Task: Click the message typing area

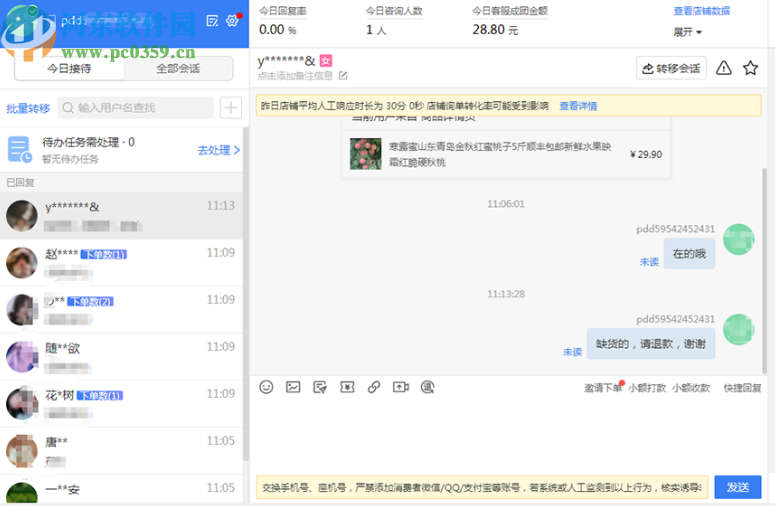Action: 507,435
